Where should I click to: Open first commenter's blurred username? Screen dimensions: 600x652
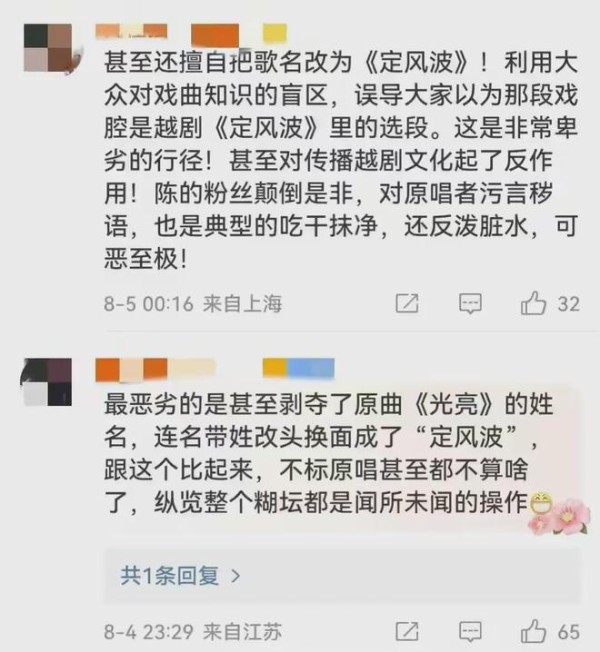tap(131, 32)
